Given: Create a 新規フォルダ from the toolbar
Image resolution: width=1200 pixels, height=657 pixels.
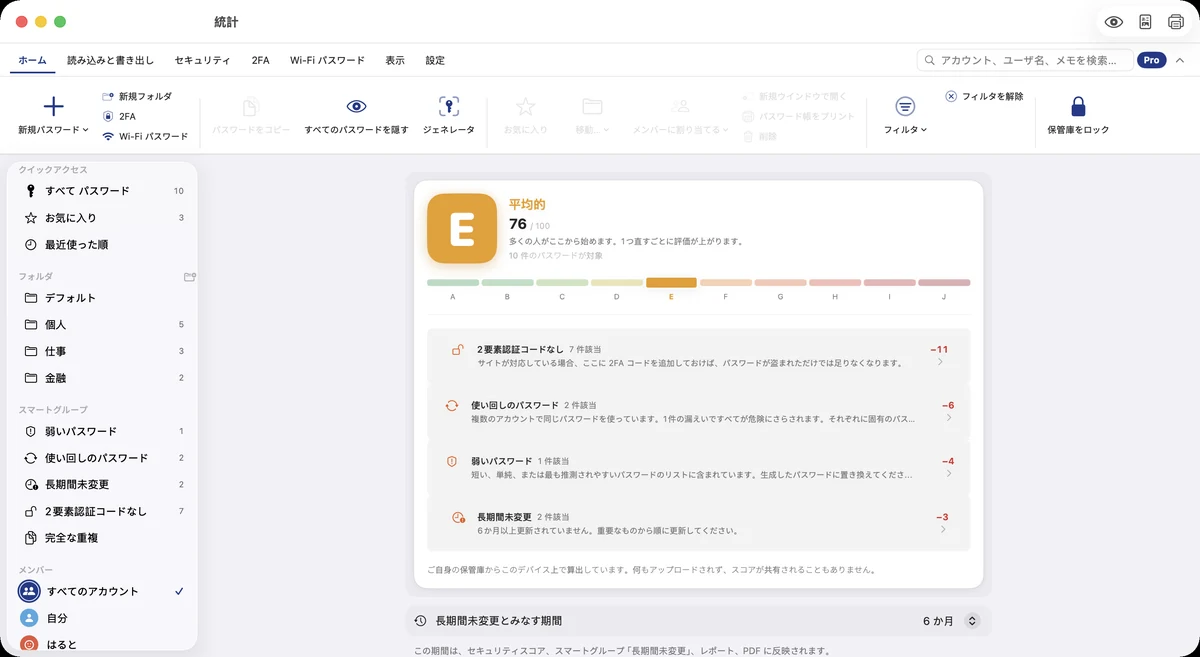Looking at the screenshot, I should (x=137, y=96).
